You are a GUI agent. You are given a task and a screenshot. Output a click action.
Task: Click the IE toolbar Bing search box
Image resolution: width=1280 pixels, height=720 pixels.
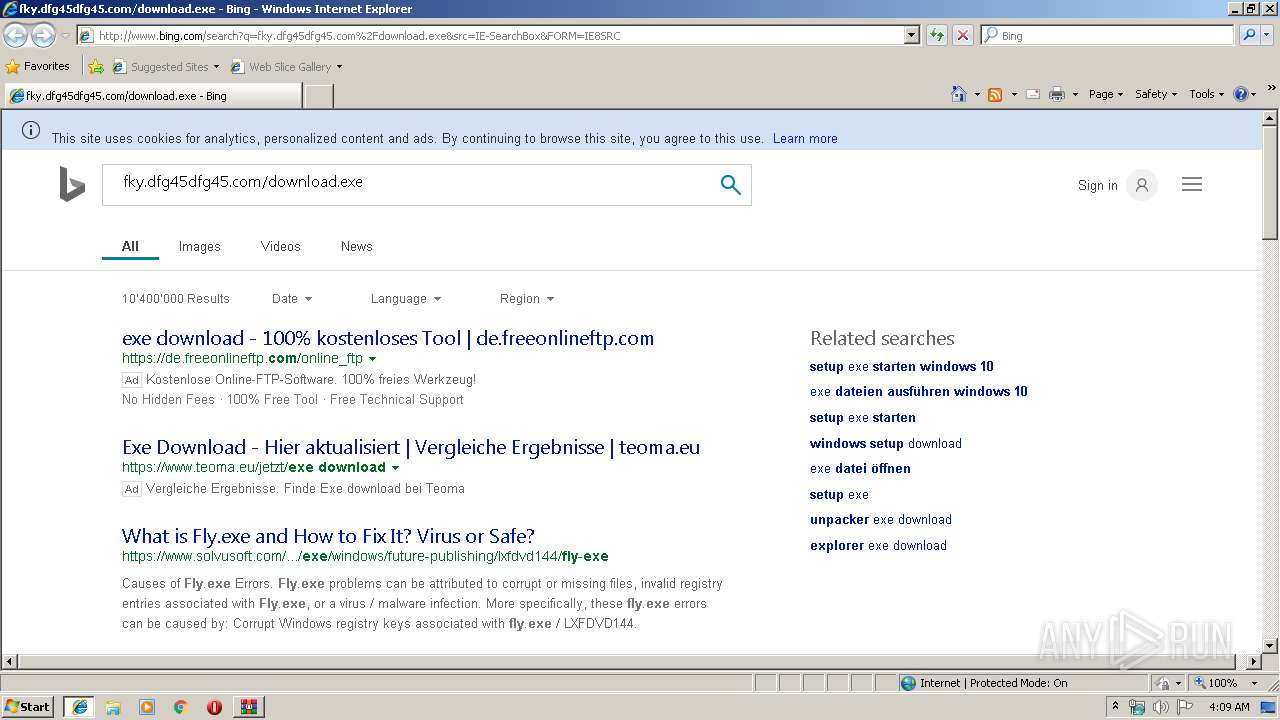[x=1107, y=35]
